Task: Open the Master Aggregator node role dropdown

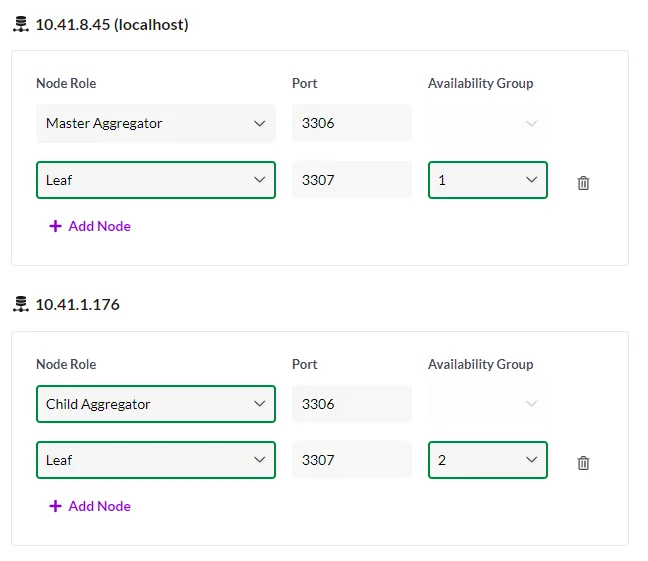Action: tap(156, 123)
